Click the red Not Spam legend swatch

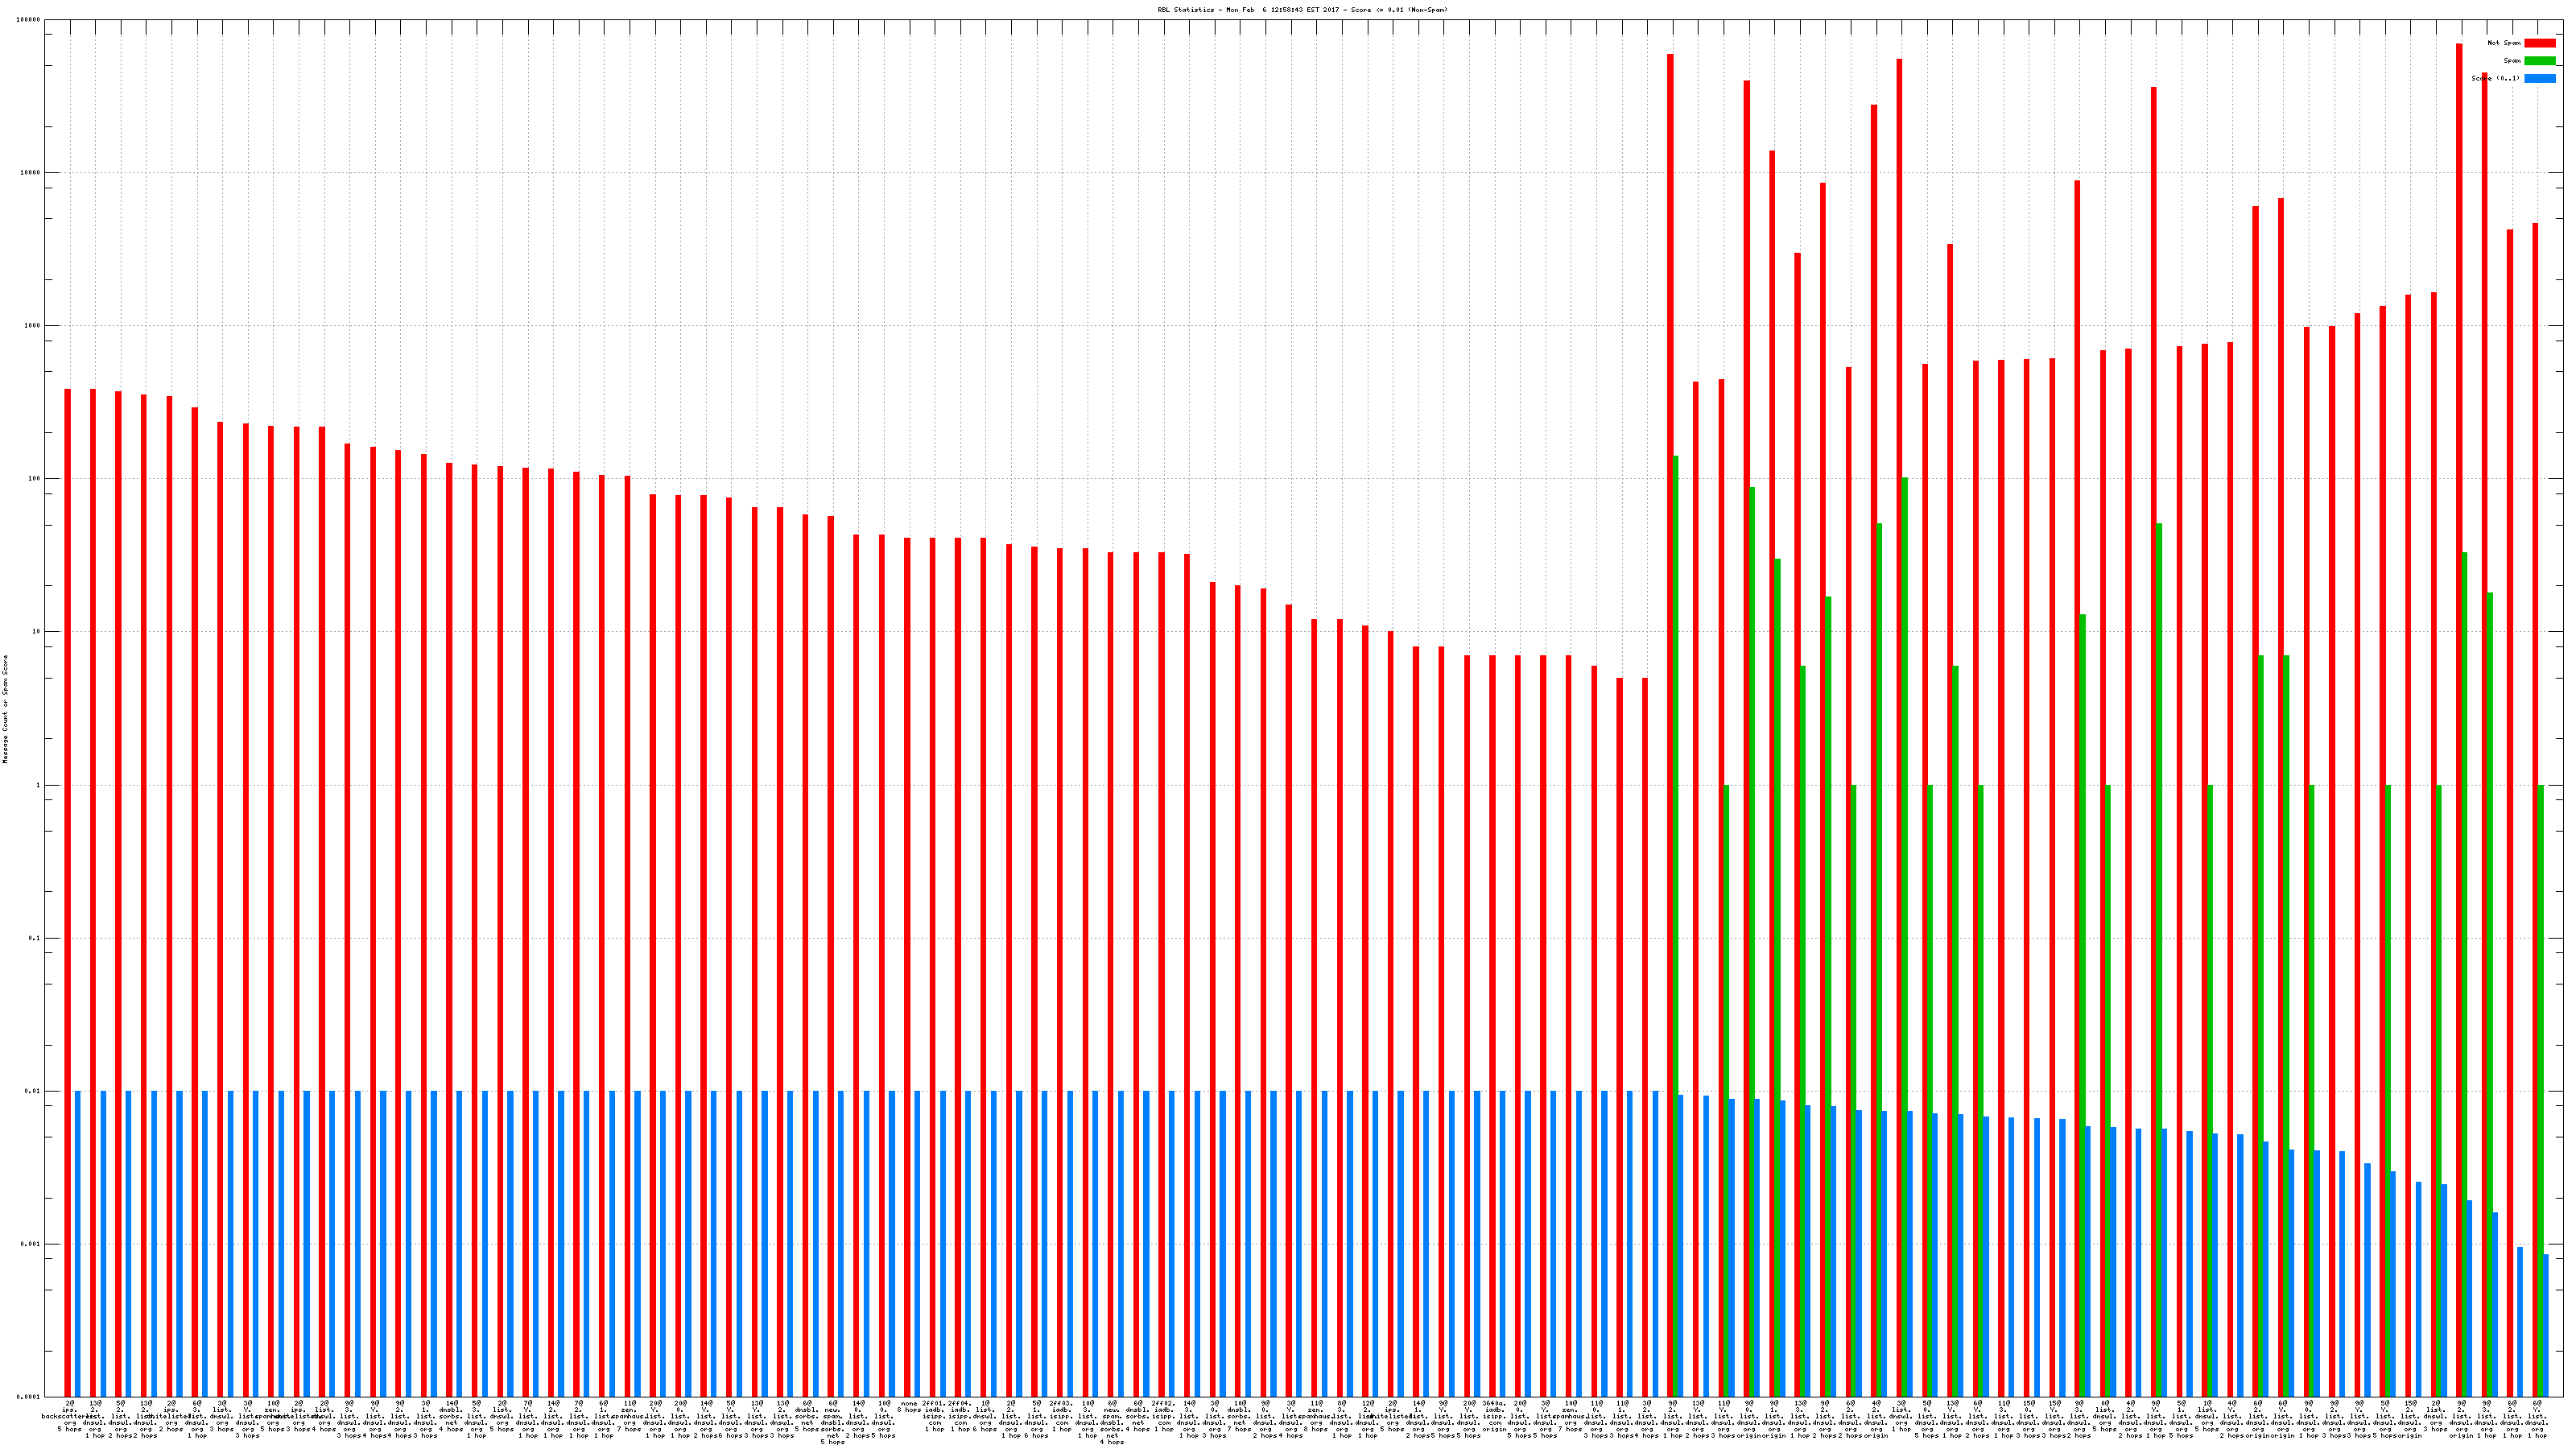pyautogui.click(x=2539, y=43)
